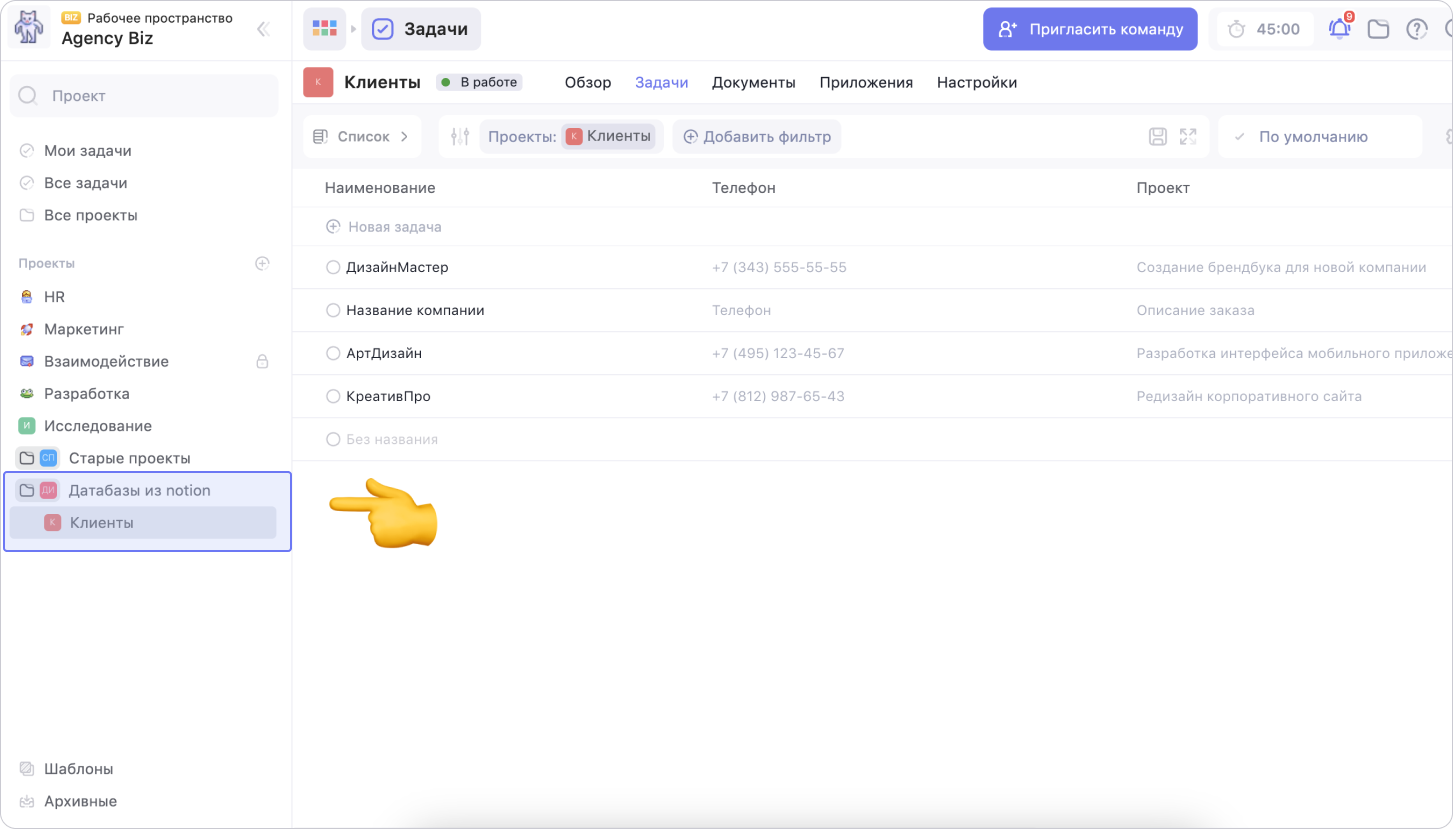Check off the КреативПро task
This screenshot has width=1453, height=829.
333,397
